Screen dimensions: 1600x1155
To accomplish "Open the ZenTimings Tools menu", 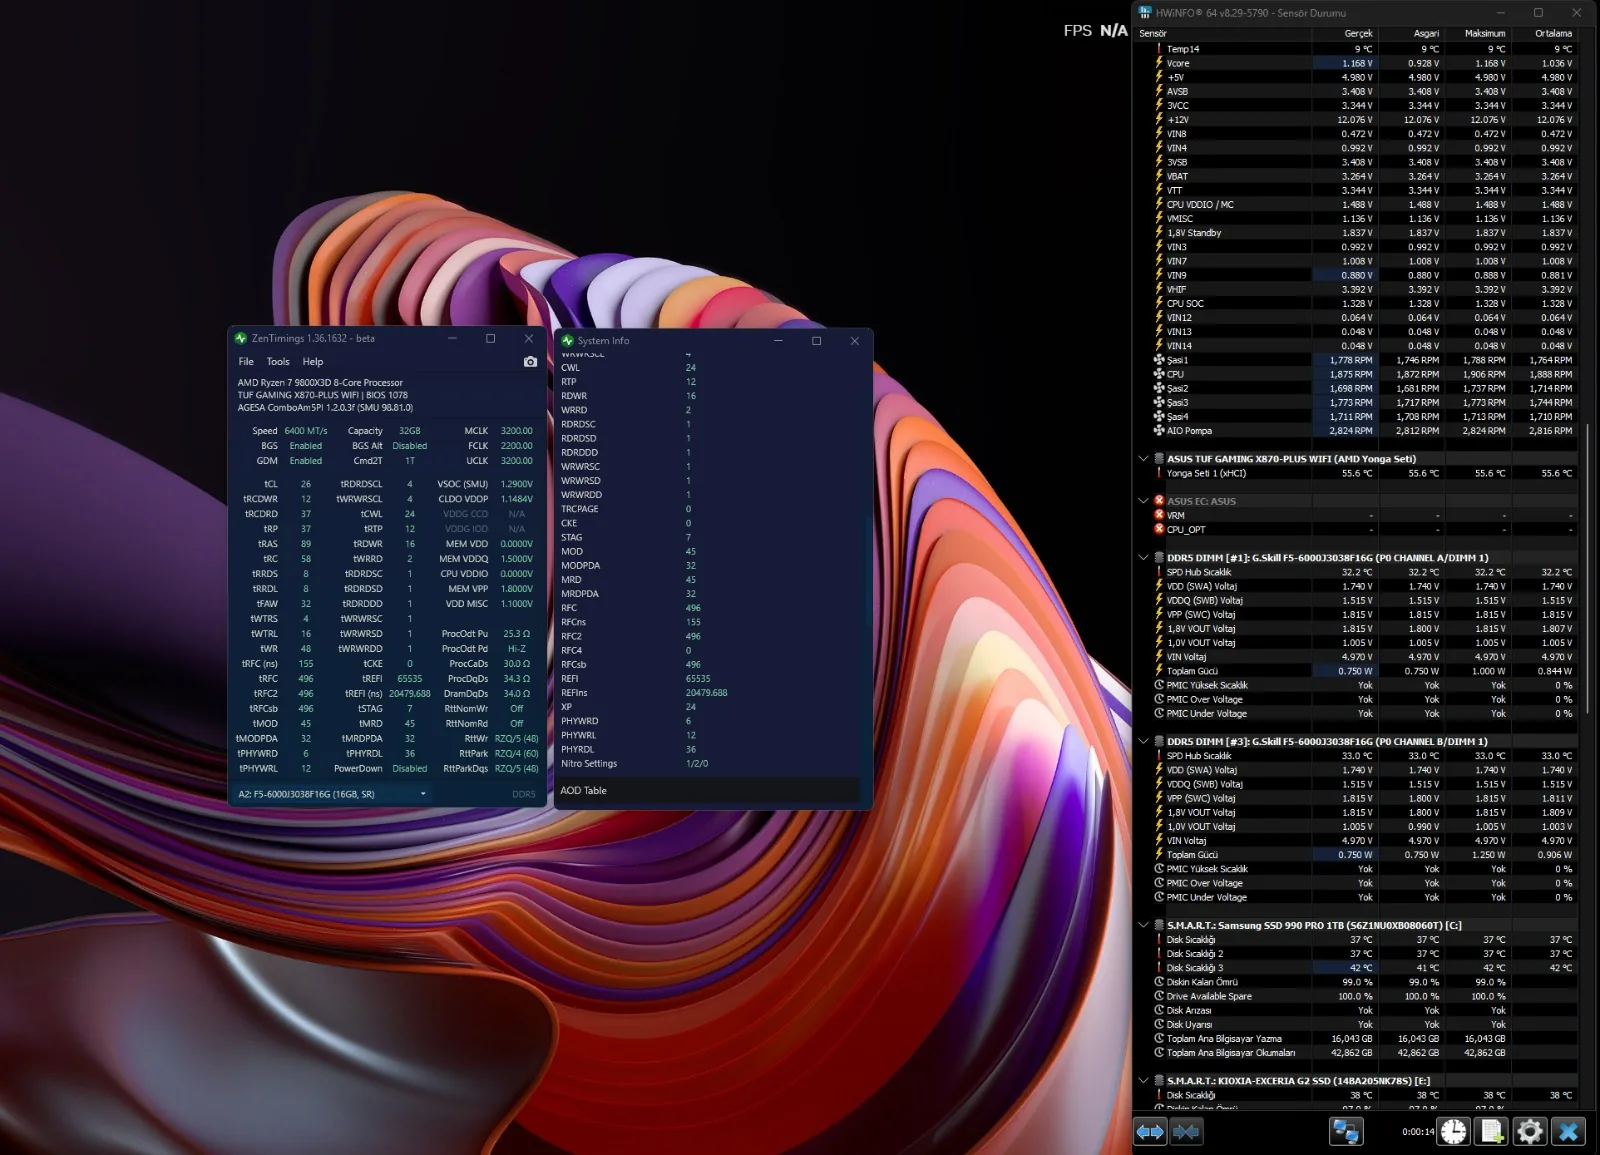I will 278,362.
